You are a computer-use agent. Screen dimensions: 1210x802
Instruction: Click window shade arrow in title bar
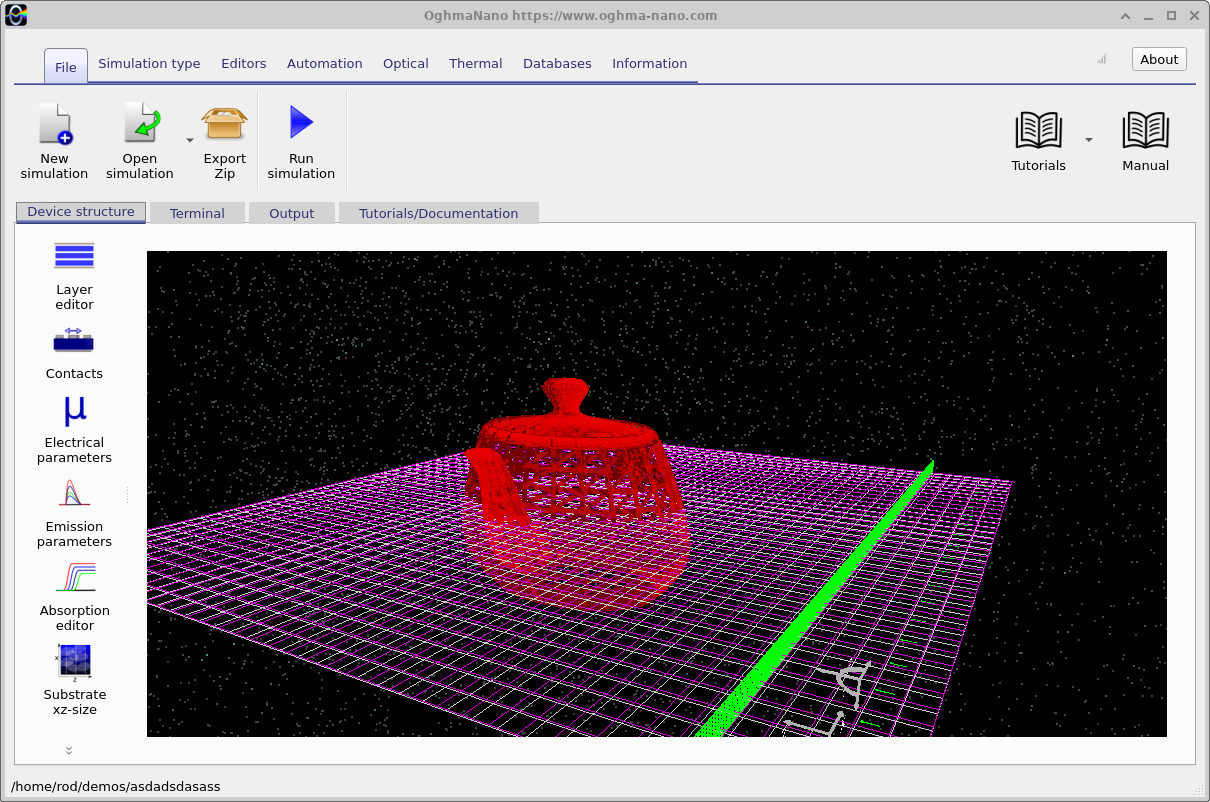pos(1123,15)
